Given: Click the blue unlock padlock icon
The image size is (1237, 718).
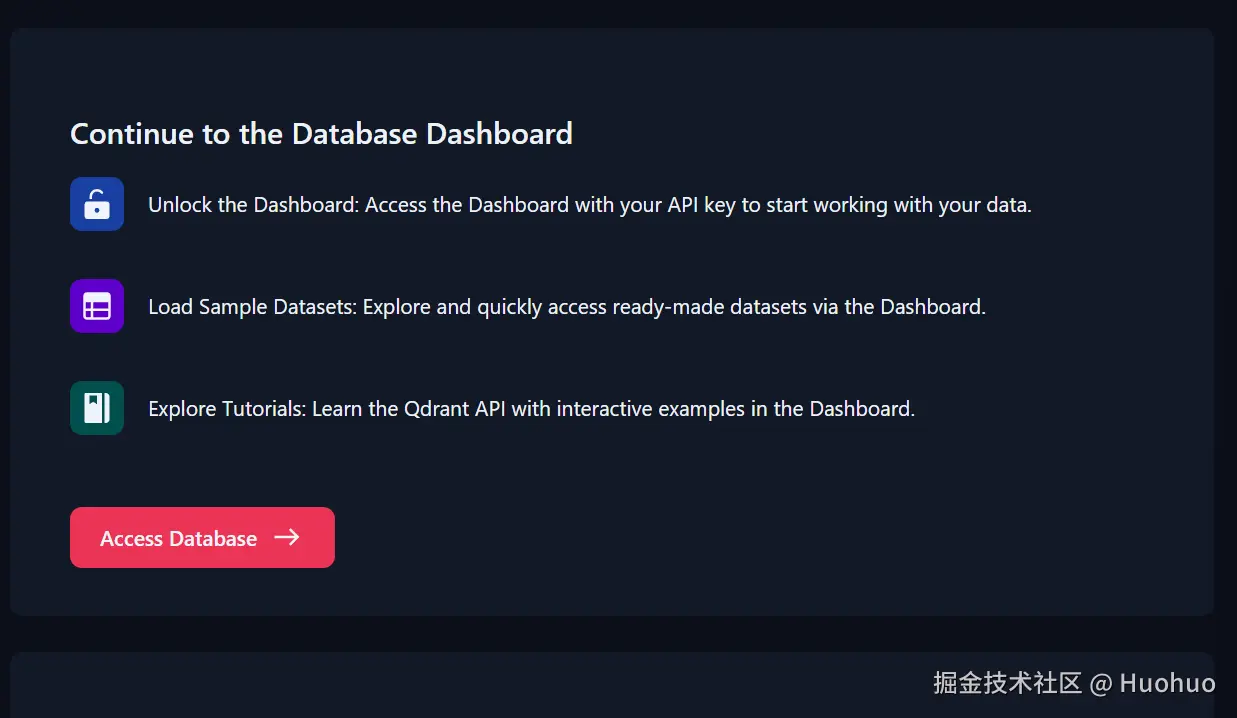Looking at the screenshot, I should coord(97,204).
